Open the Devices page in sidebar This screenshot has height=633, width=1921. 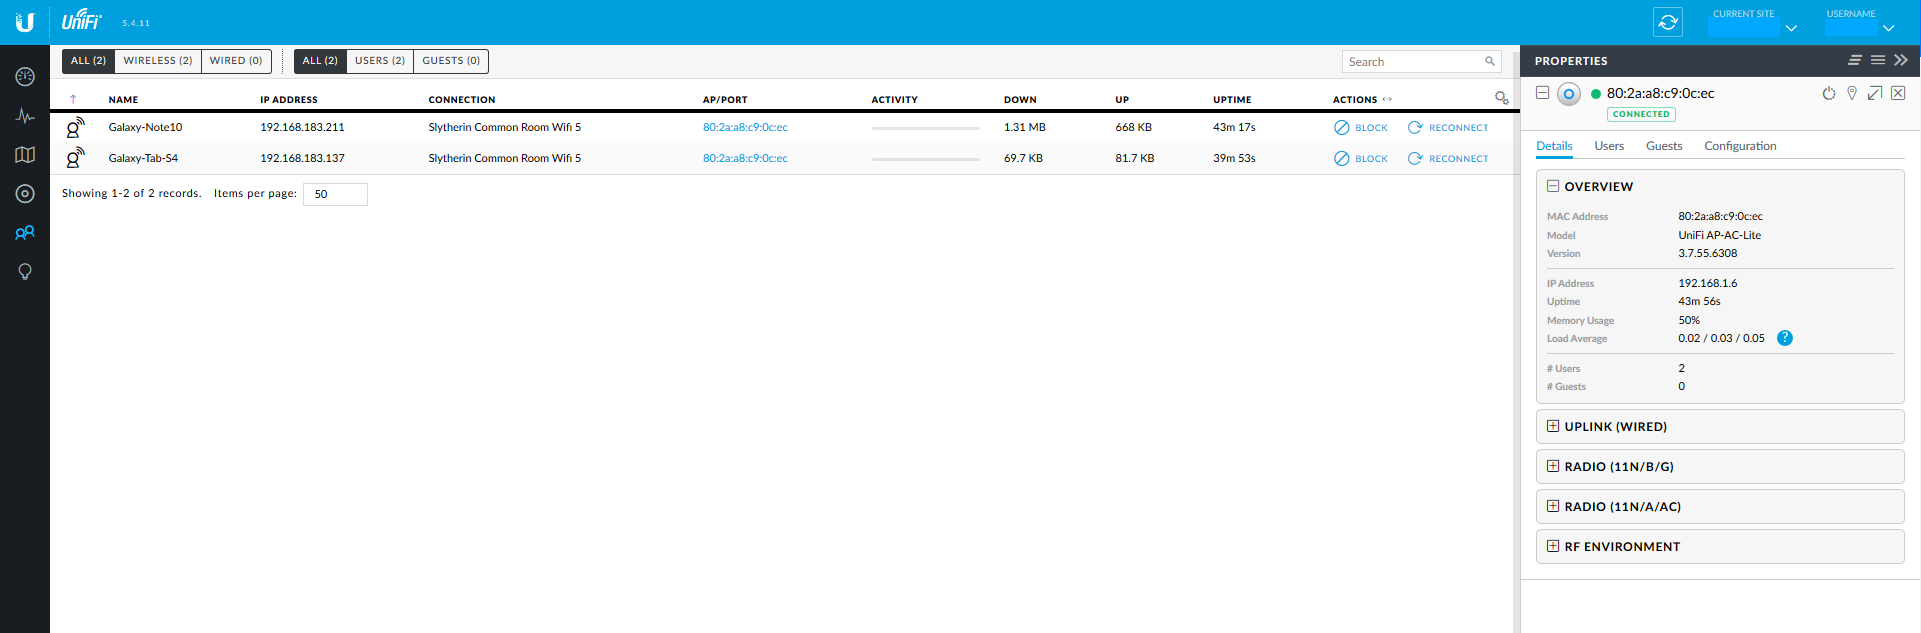[x=25, y=194]
